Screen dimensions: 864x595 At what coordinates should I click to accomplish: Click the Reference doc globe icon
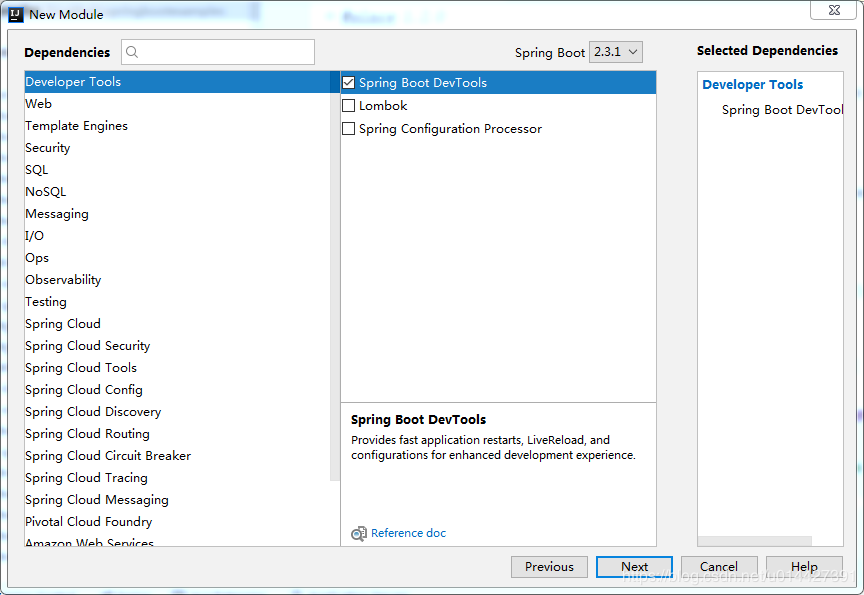(359, 533)
